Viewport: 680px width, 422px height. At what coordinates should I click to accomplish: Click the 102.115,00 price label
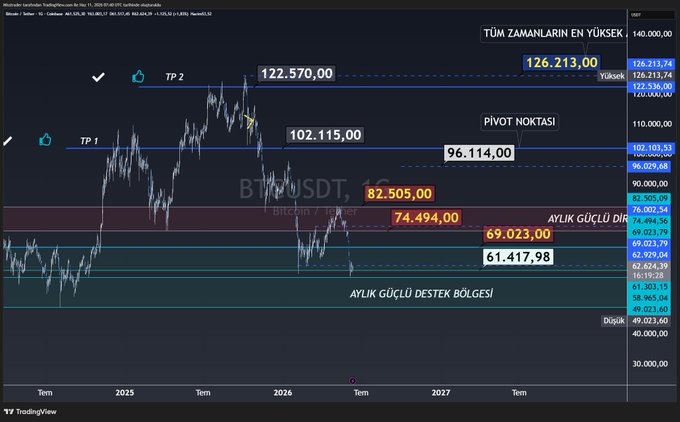pos(325,135)
